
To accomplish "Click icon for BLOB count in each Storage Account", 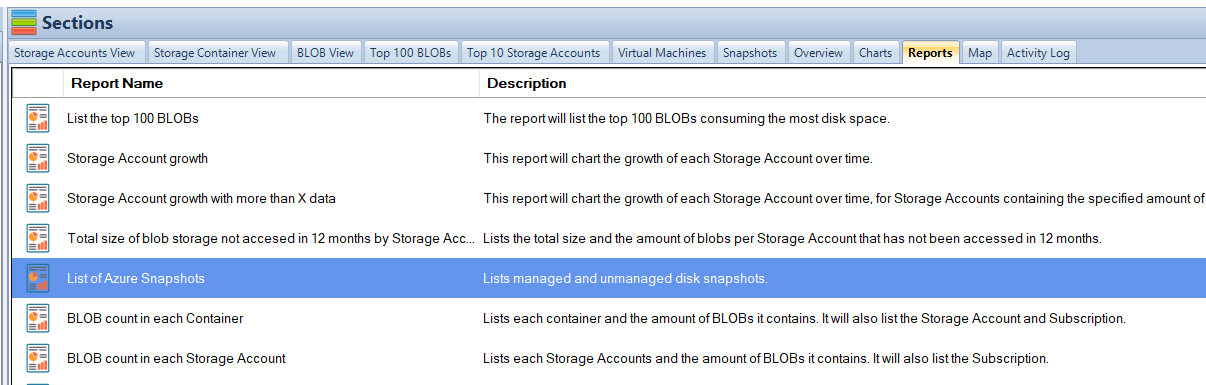I will [x=38, y=358].
